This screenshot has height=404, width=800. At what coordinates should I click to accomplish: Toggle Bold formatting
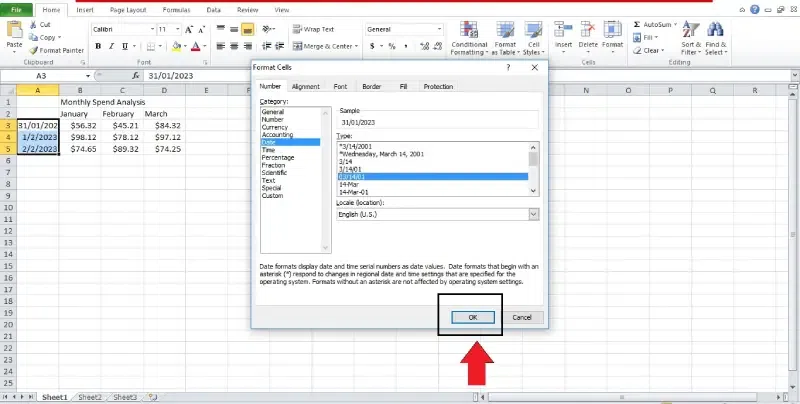coord(98,46)
